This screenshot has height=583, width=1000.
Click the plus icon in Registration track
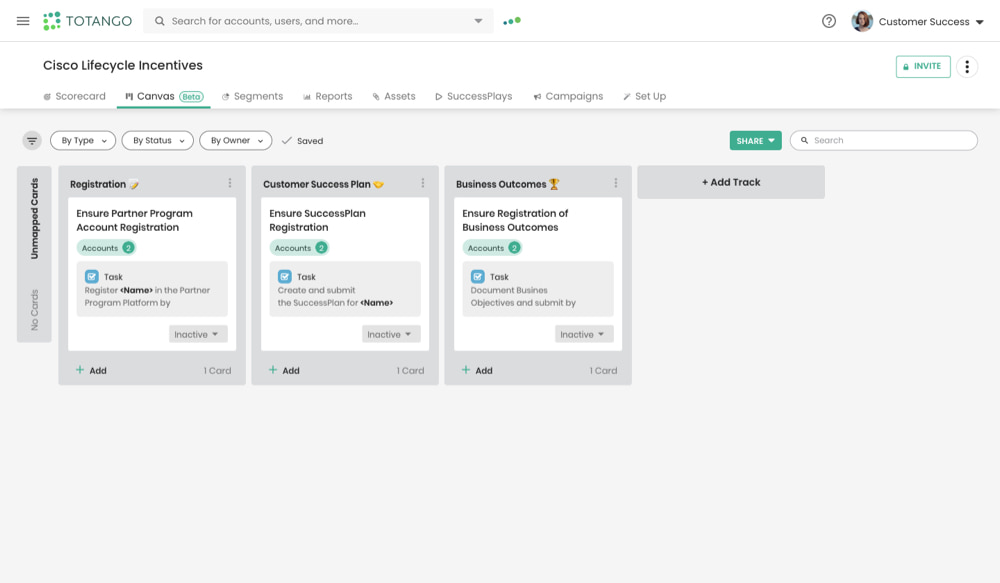click(x=80, y=370)
